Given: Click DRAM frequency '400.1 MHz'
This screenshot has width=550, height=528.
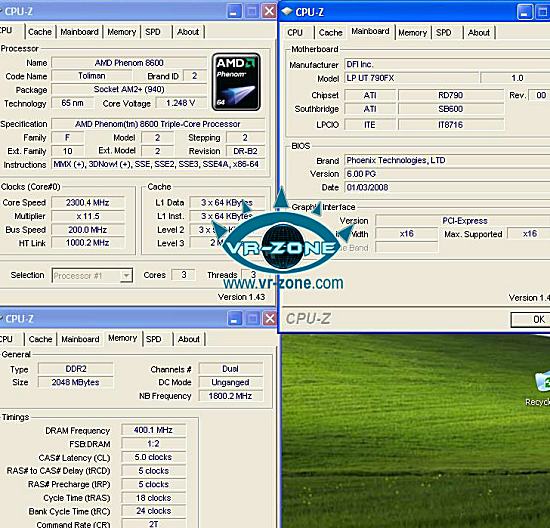Looking at the screenshot, I should pos(153,430).
